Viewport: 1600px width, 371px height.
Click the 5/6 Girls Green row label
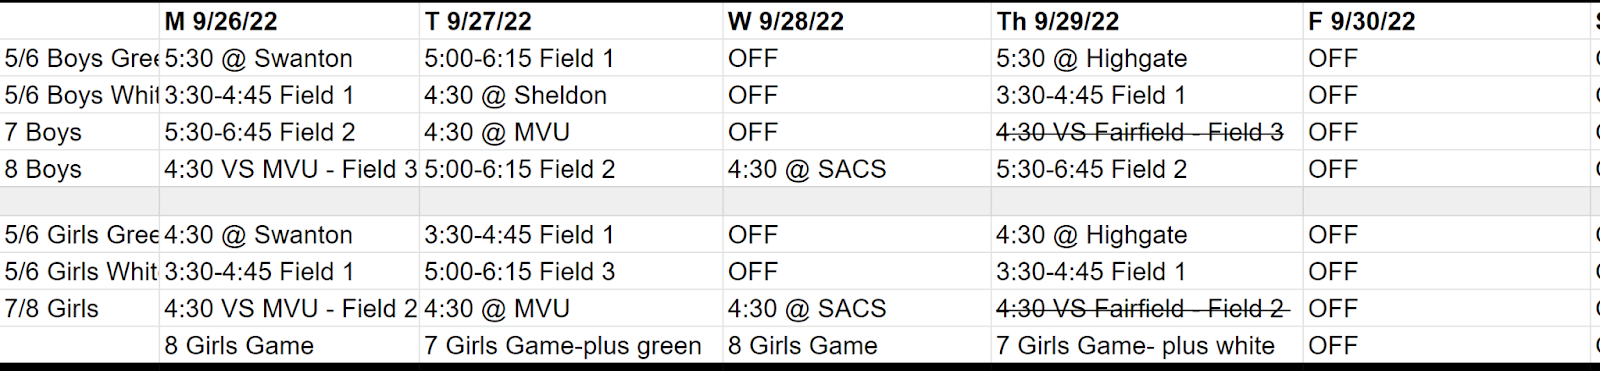pyautogui.click(x=80, y=234)
